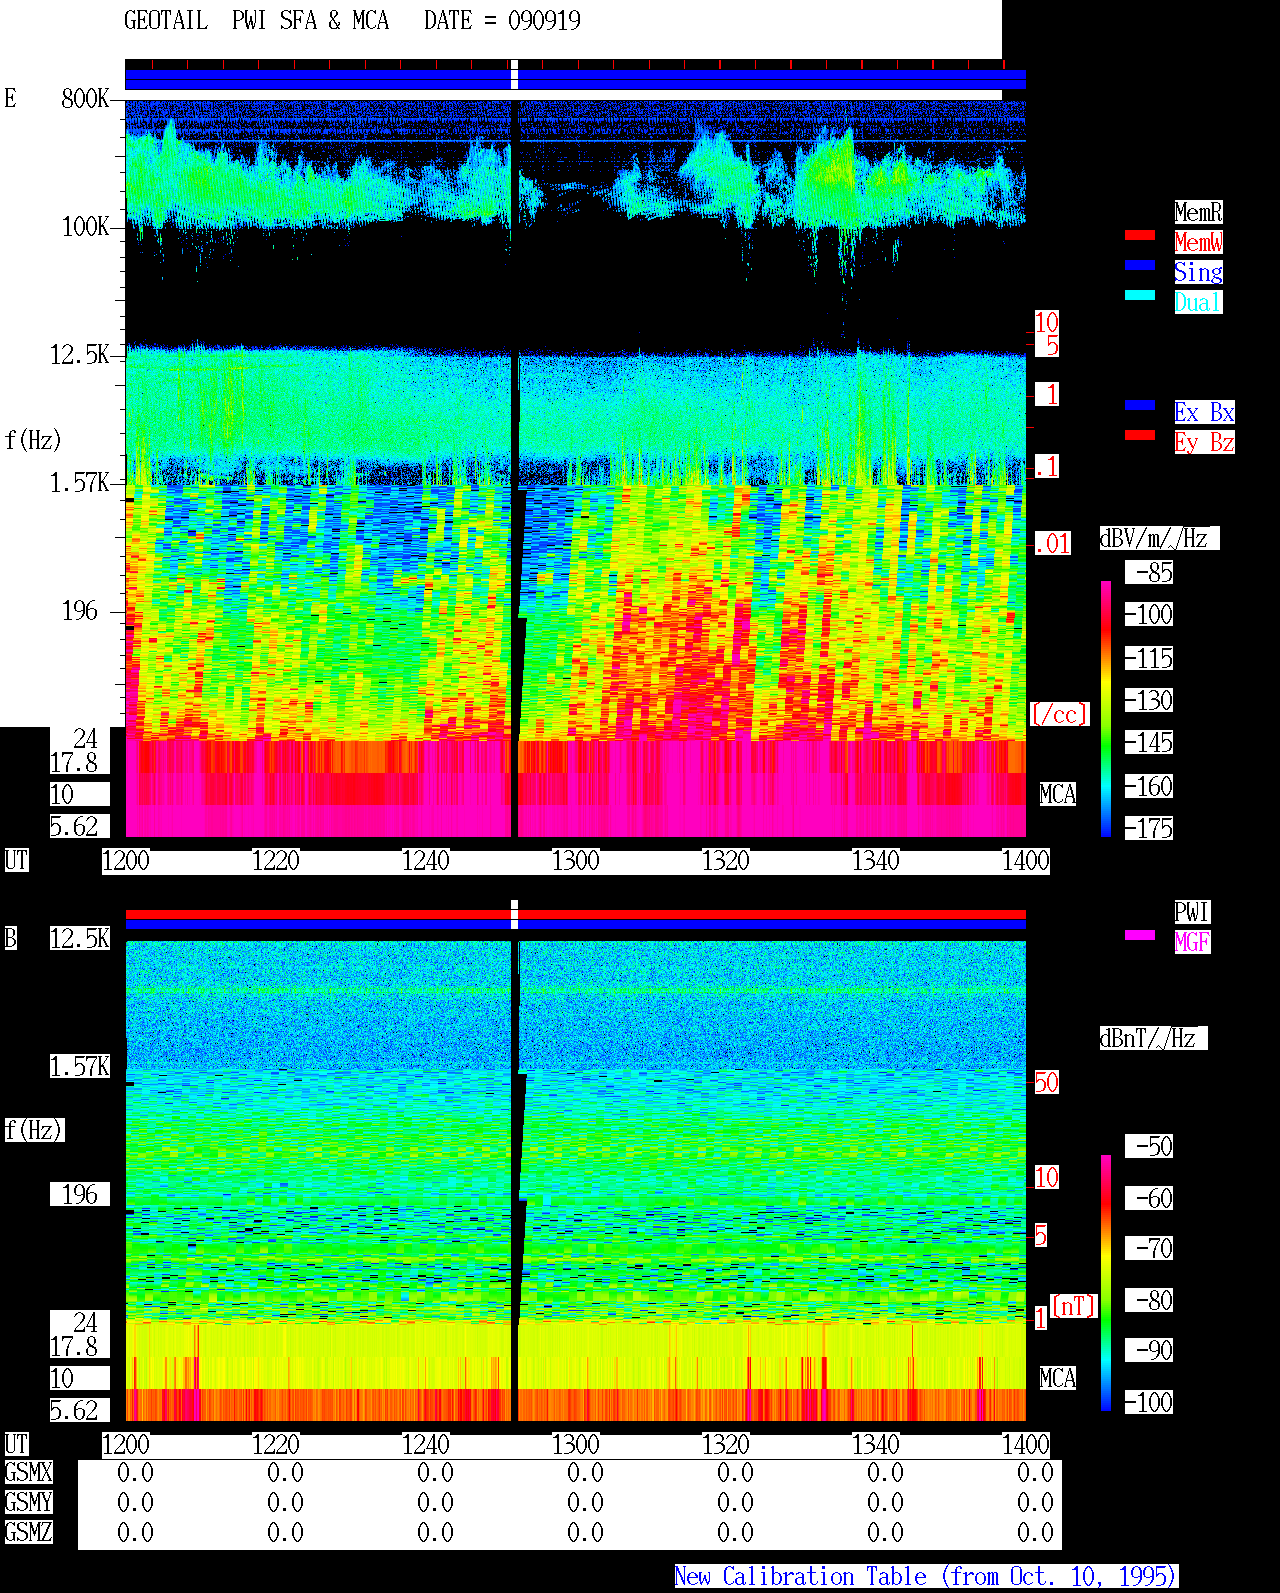Click the red .01 density axis value
This screenshot has width=1280, height=1593.
coord(1053,544)
